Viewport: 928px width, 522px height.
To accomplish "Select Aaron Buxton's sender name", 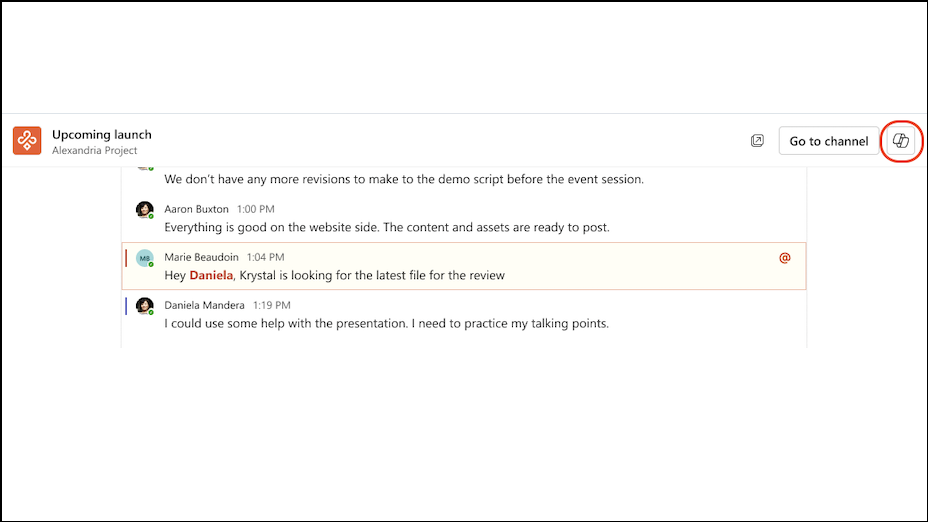I will (197, 209).
